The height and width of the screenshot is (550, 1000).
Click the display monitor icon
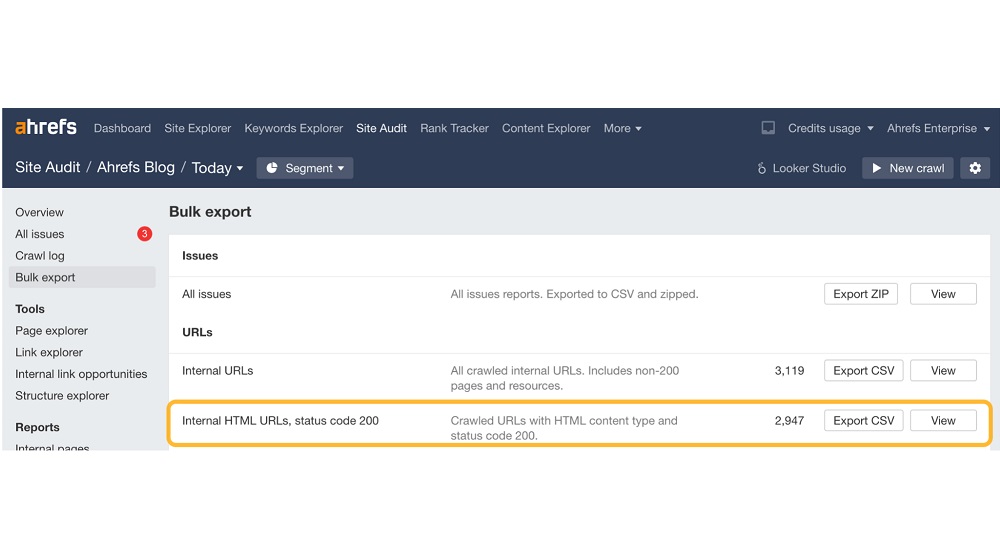[x=768, y=128]
